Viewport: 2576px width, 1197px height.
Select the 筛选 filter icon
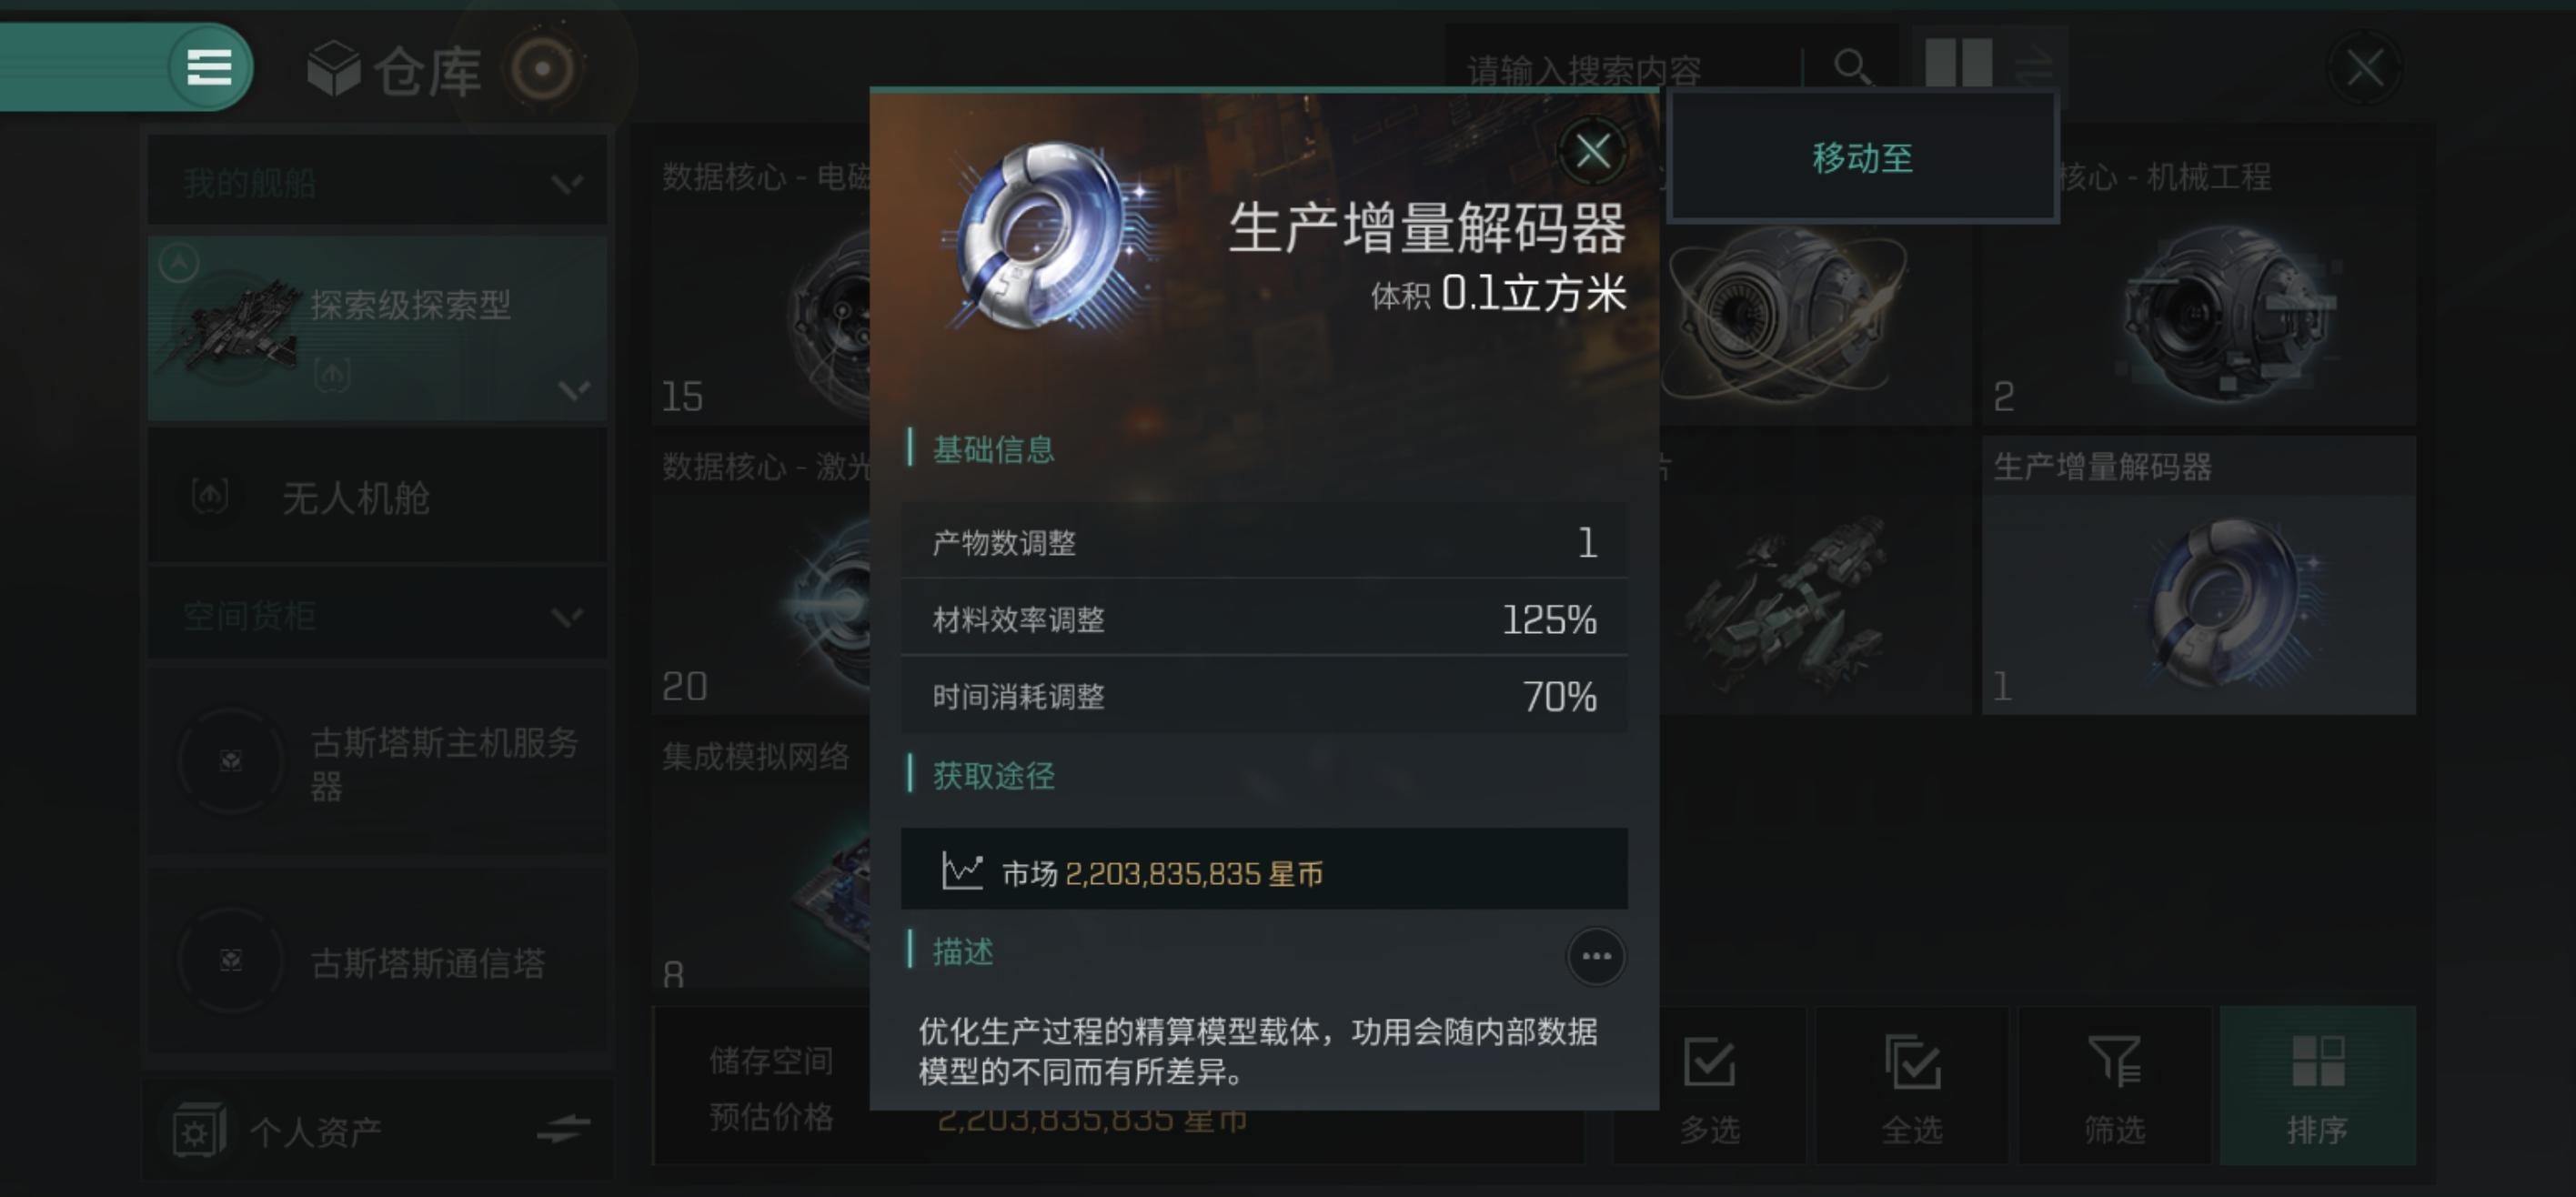[2114, 1087]
